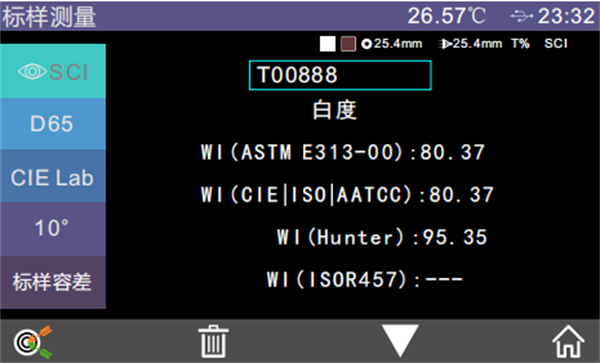
Task: Select the 标样测量 title header
Action: [x=49, y=17]
